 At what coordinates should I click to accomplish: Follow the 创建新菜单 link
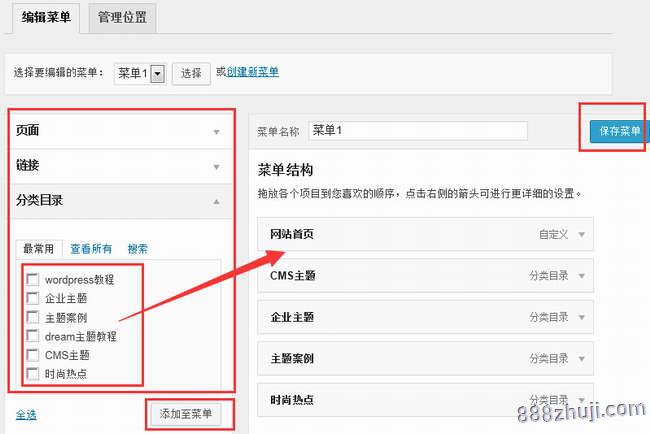252,72
